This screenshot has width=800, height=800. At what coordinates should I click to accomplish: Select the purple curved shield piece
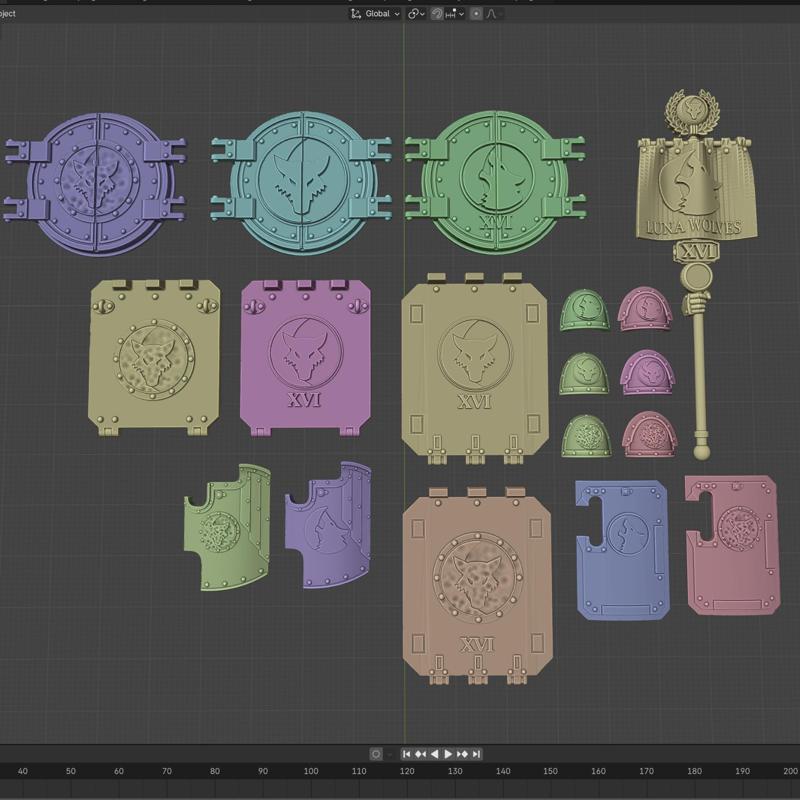pyautogui.click(x=329, y=526)
